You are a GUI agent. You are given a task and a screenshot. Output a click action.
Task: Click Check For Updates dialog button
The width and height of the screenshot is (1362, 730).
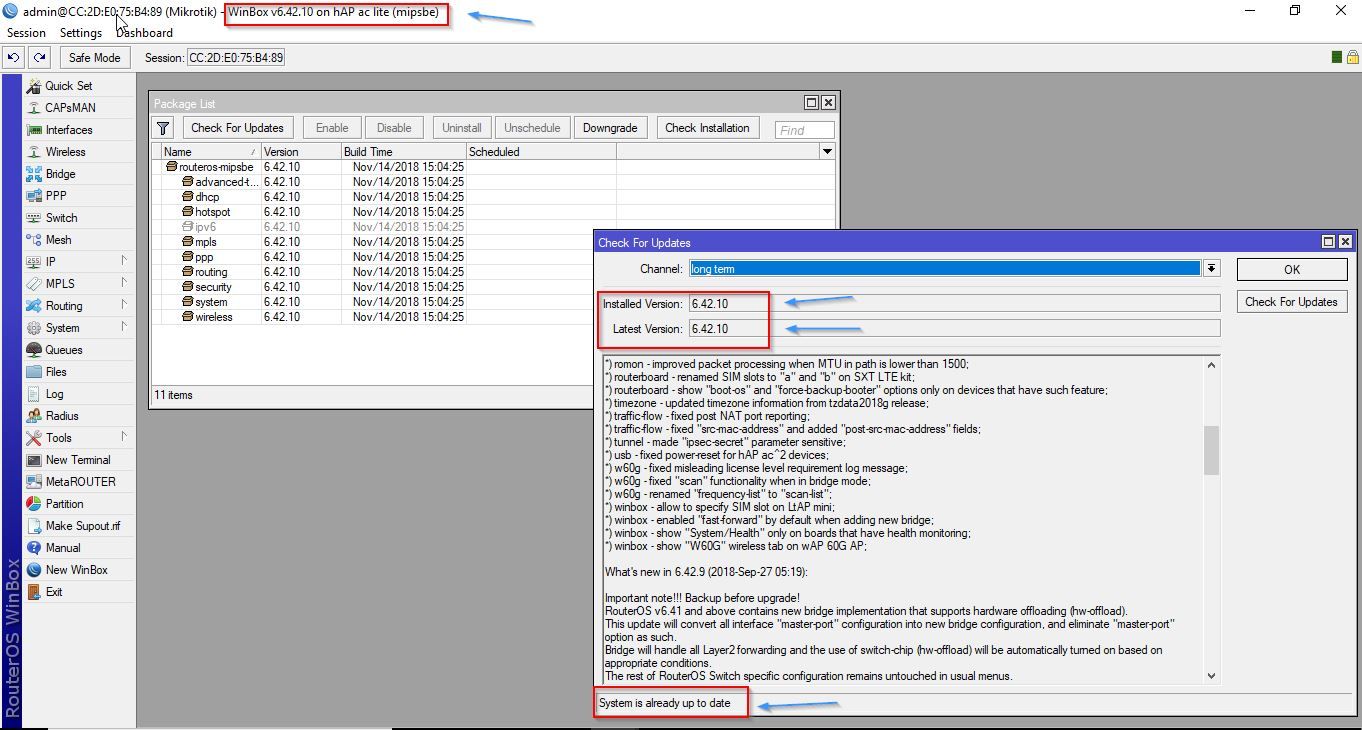tap(1292, 302)
